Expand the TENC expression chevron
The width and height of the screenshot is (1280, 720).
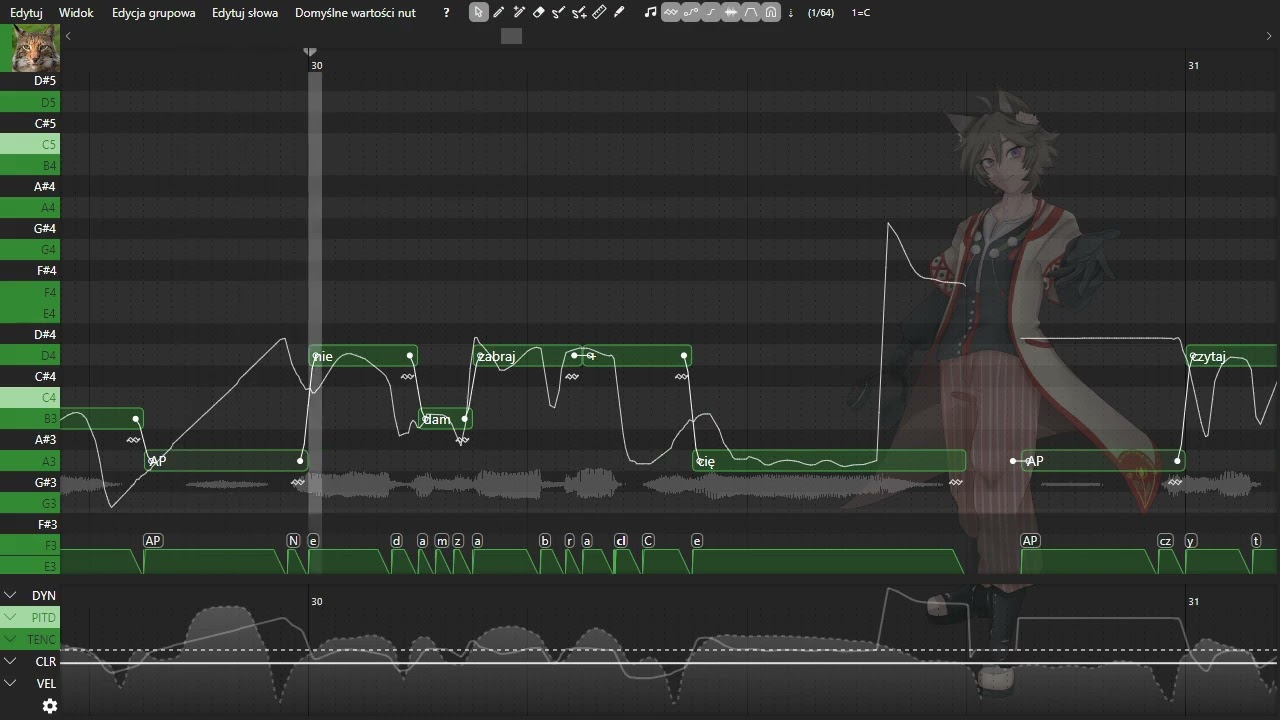[x=10, y=639]
